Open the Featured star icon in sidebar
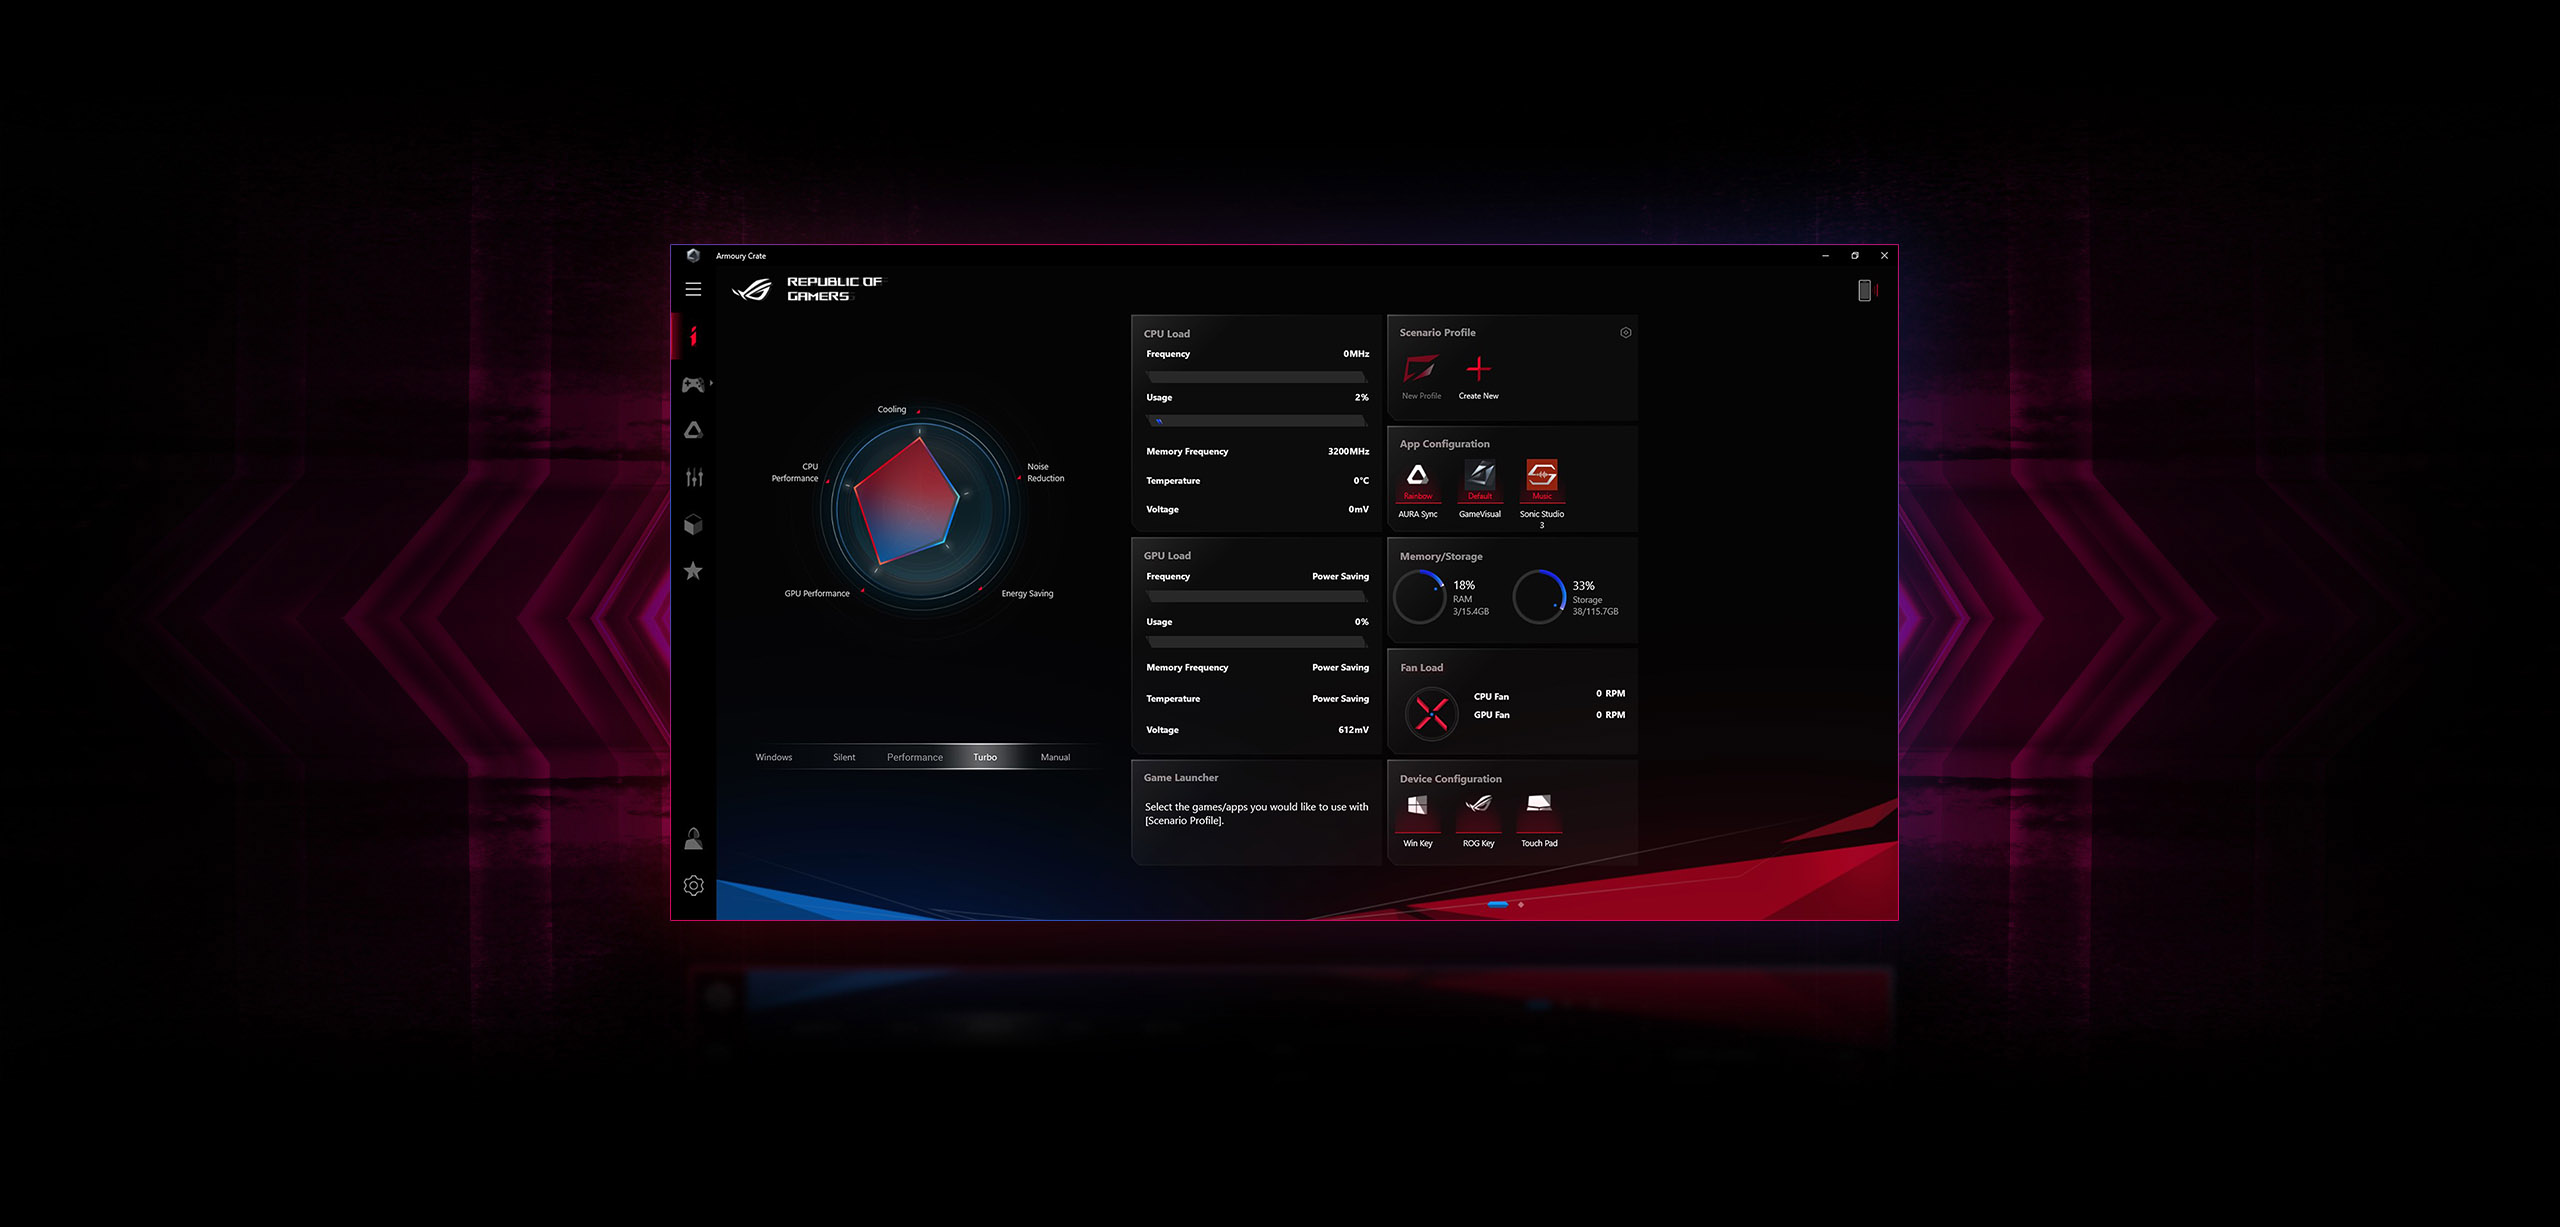 pyautogui.click(x=693, y=570)
